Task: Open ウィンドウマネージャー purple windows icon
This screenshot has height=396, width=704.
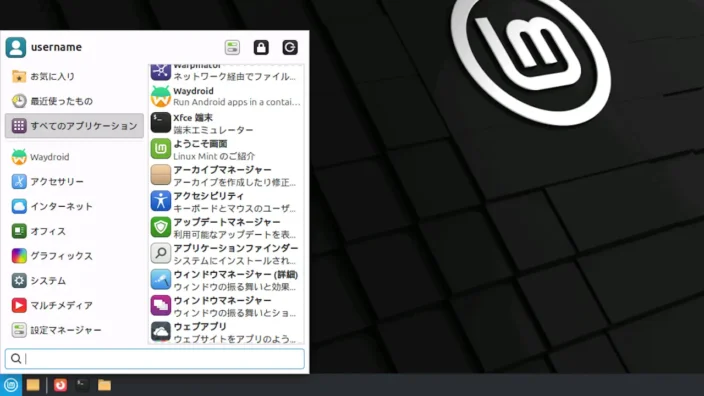Action: pos(160,305)
